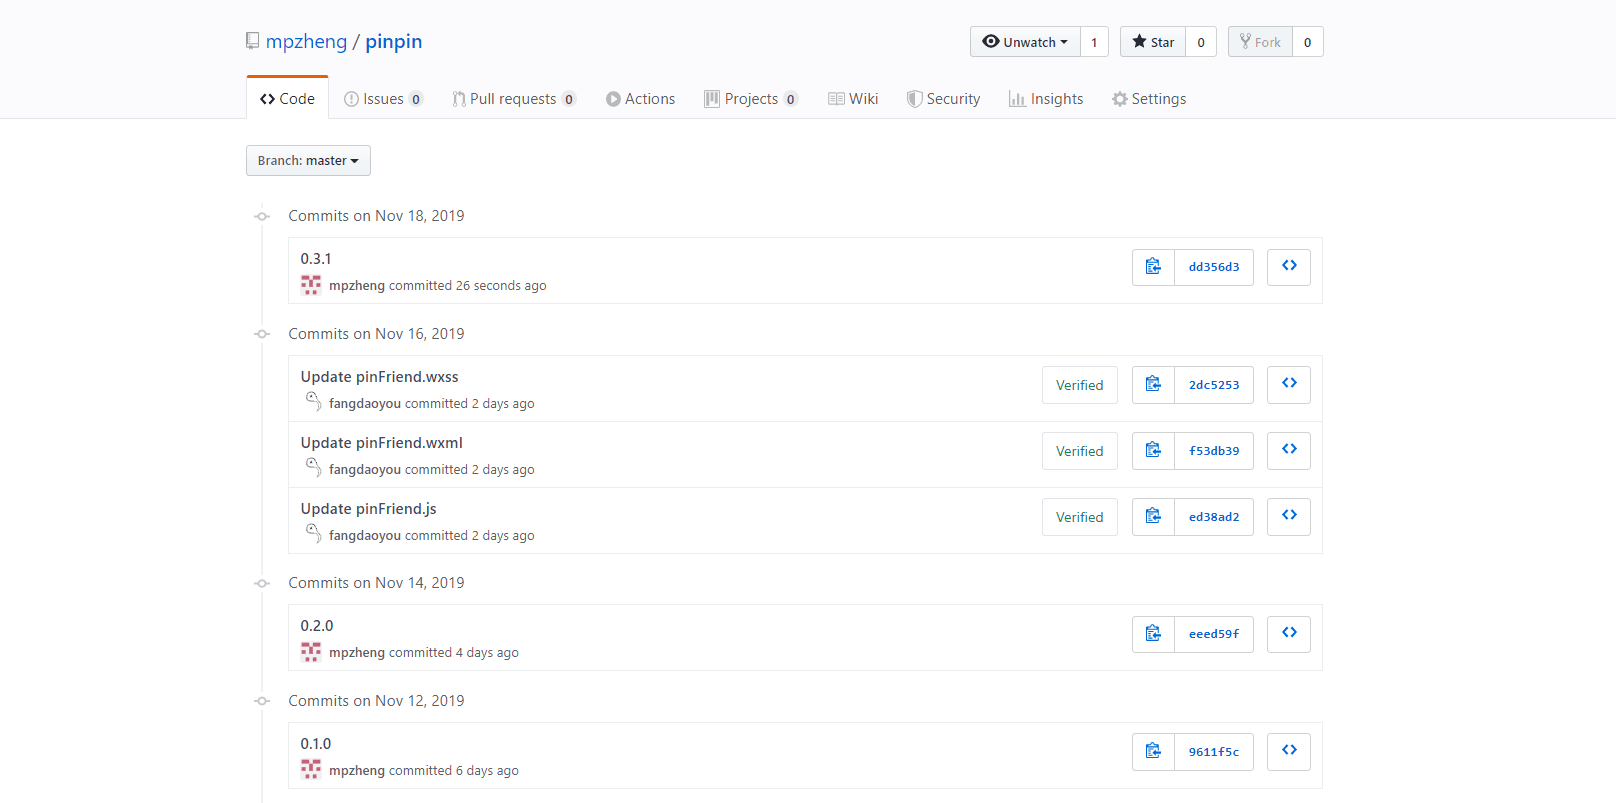The image size is (1616, 803).
Task: Click mpzheng author name on 0.1.0 commit
Action: coord(357,771)
